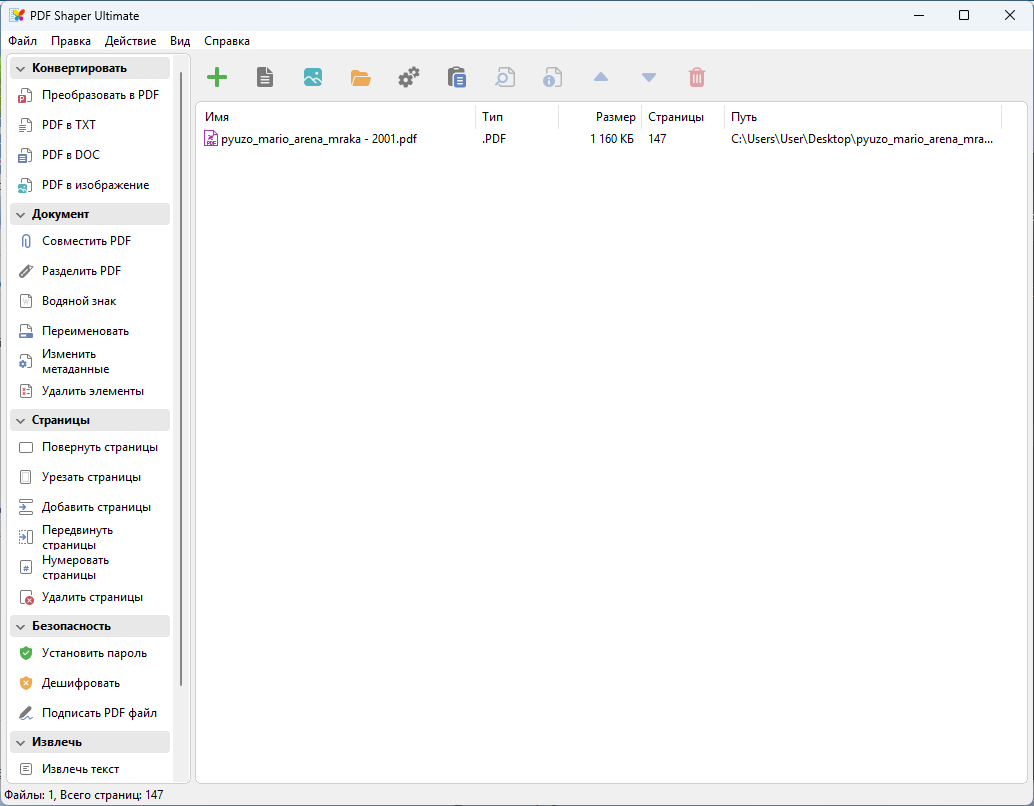Select Разделить PDF in the sidebar
Image resolution: width=1034 pixels, height=806 pixels.
[x=81, y=271]
